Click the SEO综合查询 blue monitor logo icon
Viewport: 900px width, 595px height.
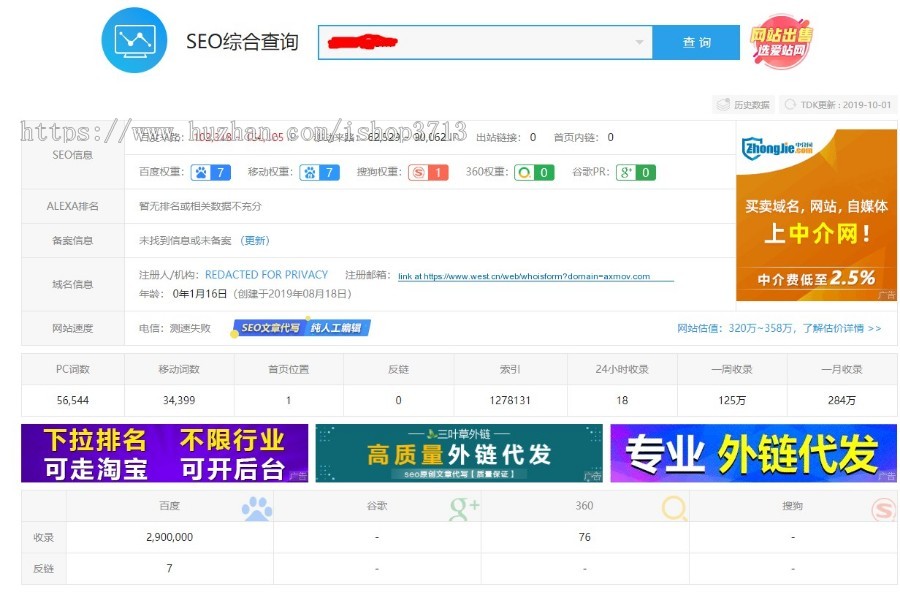tap(135, 40)
